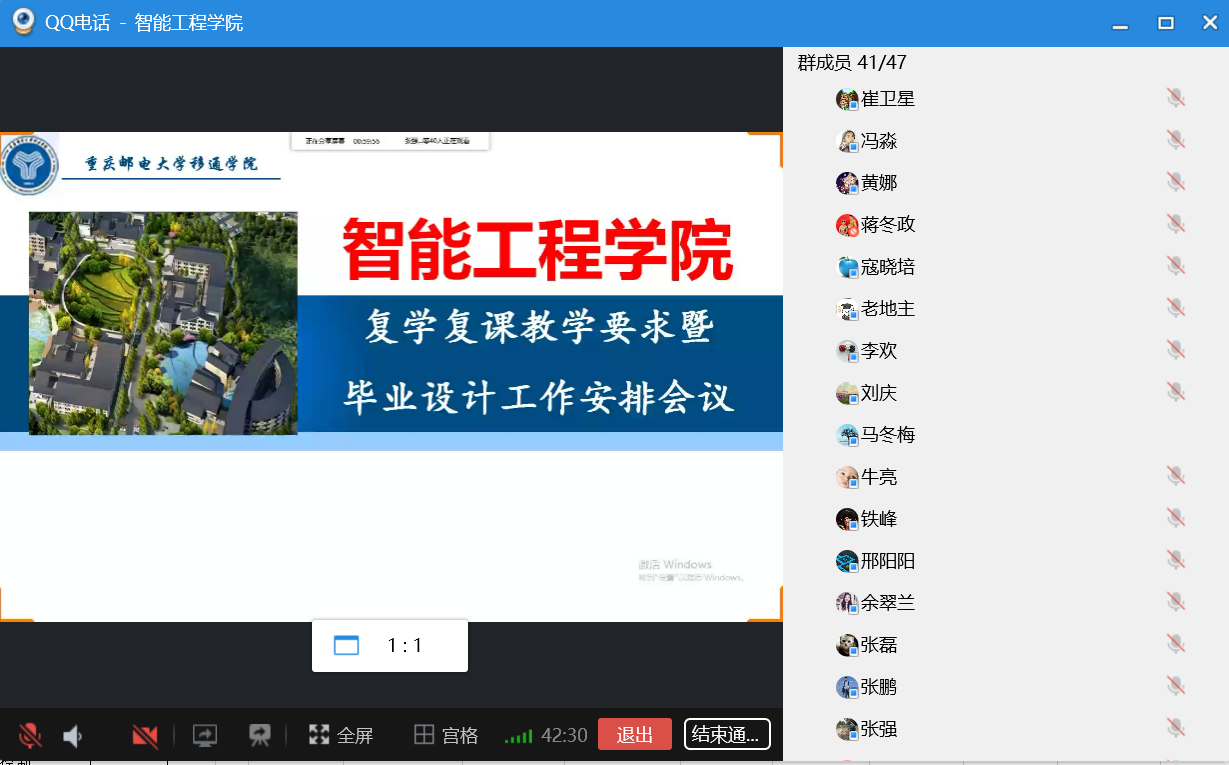Click the green signal strength indicator
This screenshot has width=1229, height=765.
(x=518, y=736)
